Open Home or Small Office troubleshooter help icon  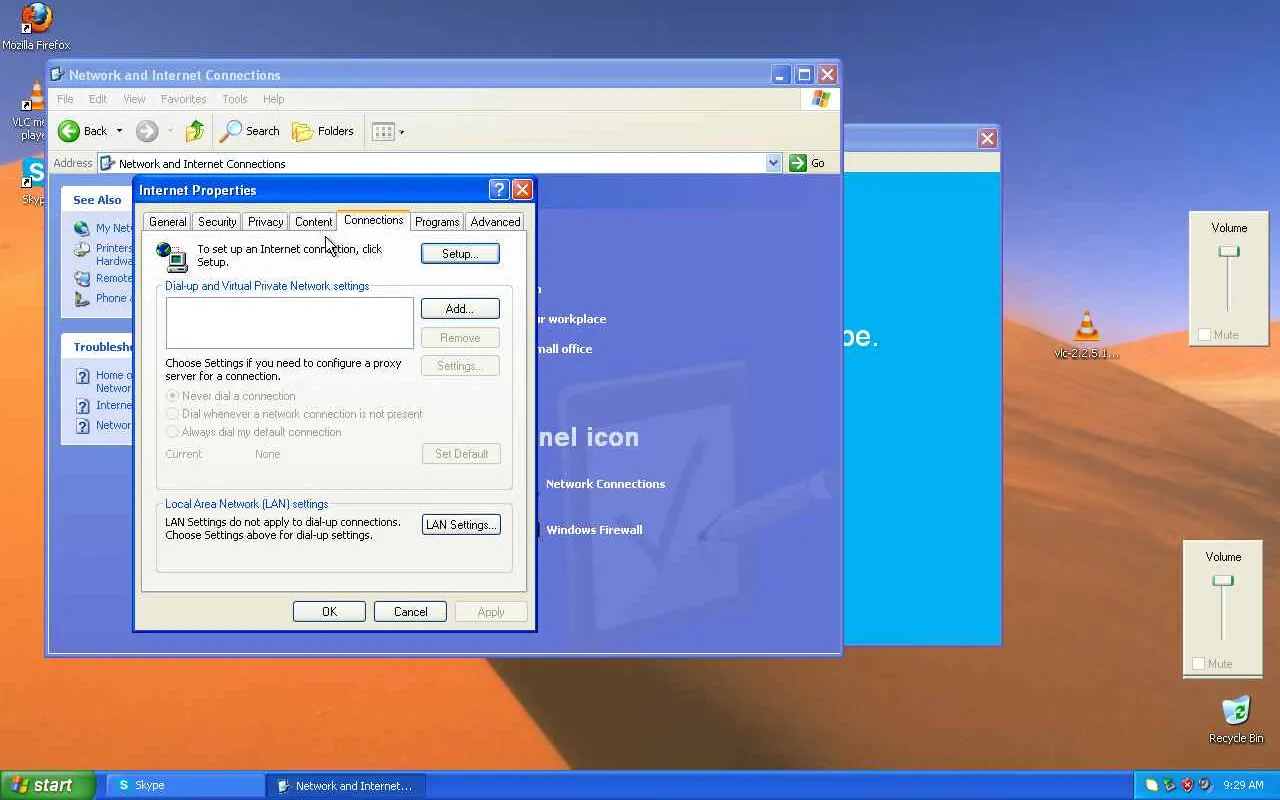pyautogui.click(x=83, y=376)
